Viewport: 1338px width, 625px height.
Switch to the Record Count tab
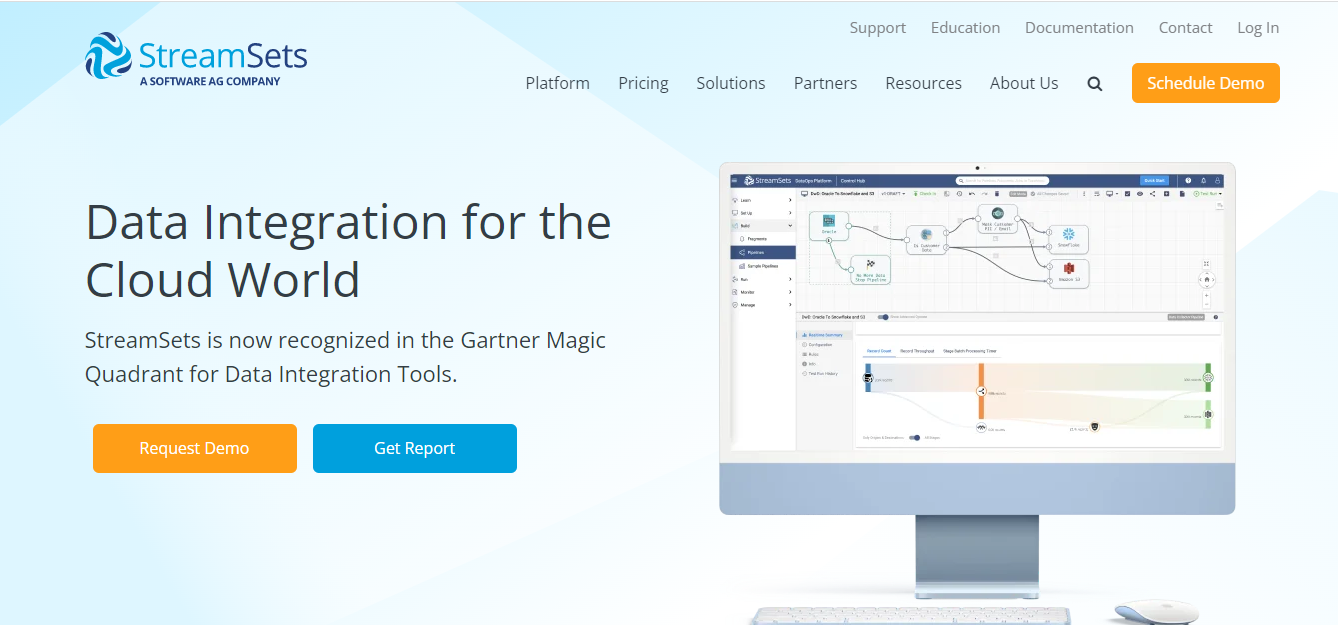879,351
